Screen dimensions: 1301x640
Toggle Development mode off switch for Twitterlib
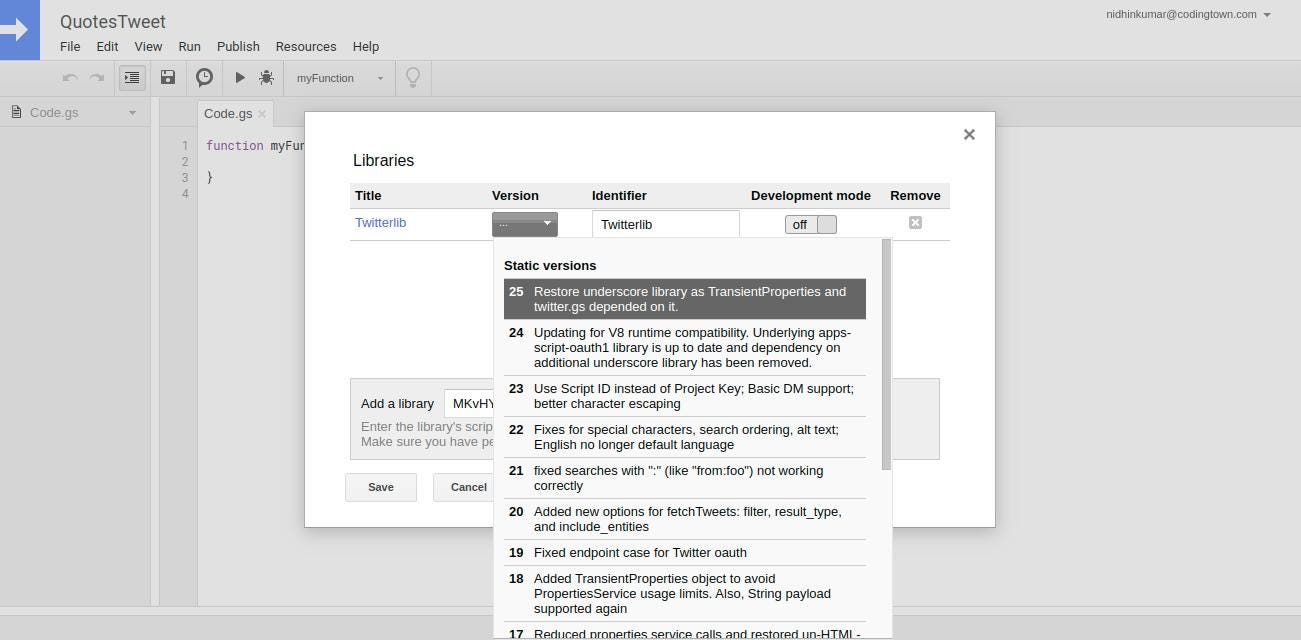coord(810,224)
